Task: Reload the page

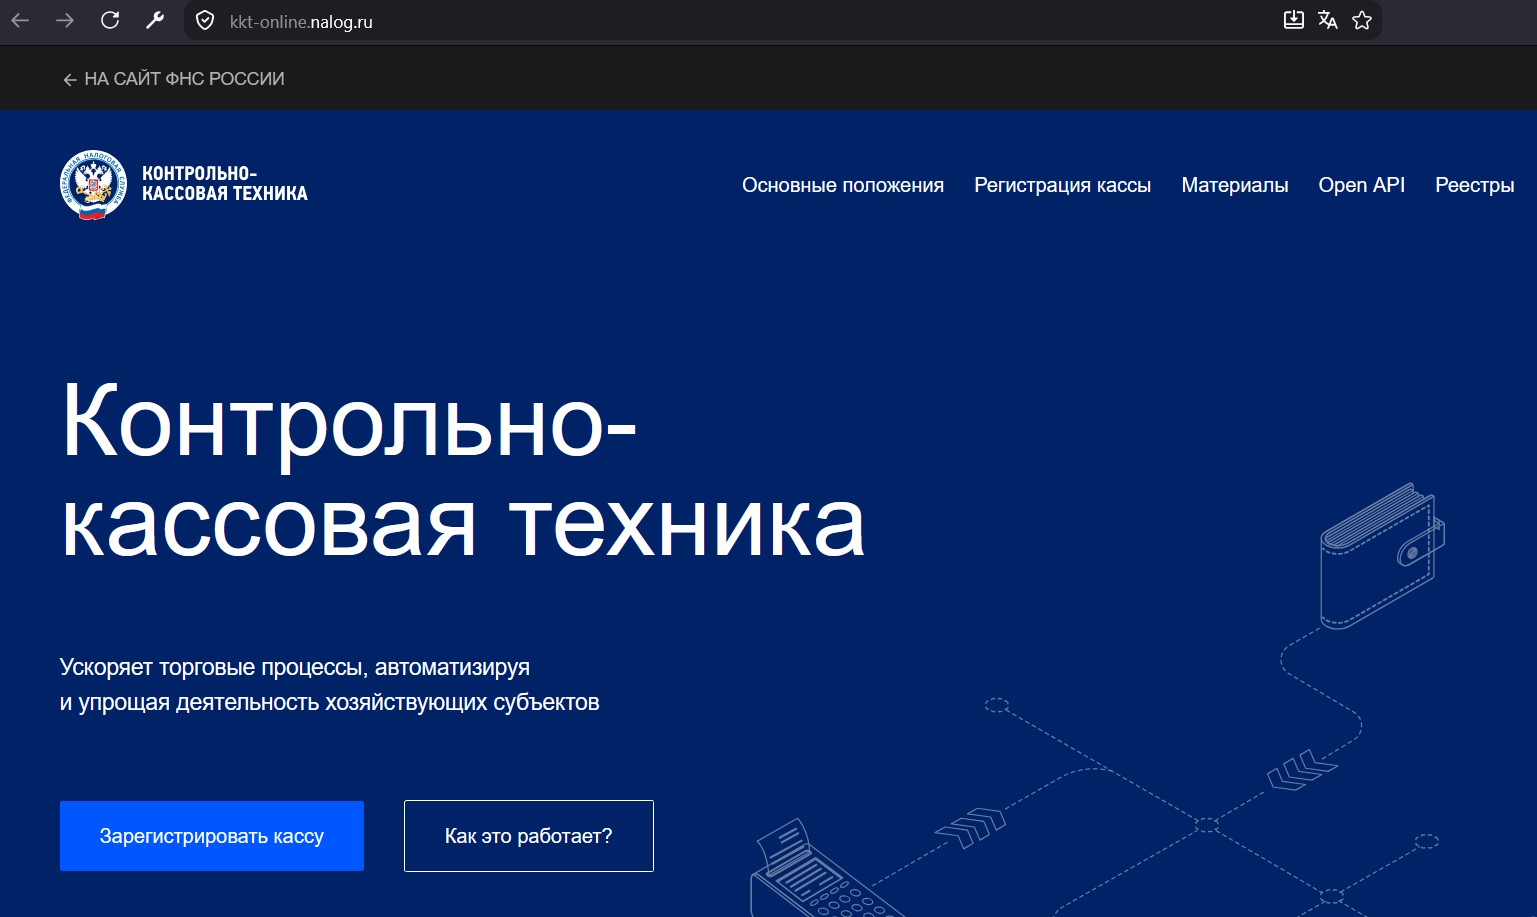Action: click(x=110, y=20)
